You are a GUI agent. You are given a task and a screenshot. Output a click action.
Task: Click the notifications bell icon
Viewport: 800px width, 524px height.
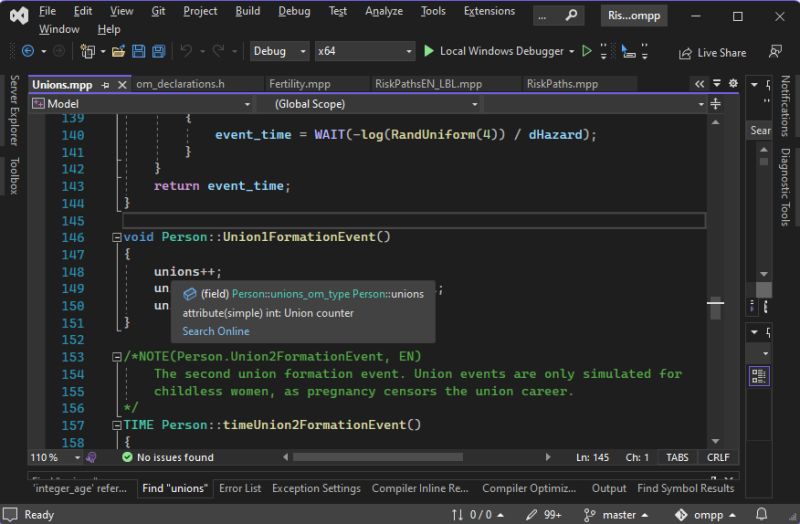coord(761,514)
